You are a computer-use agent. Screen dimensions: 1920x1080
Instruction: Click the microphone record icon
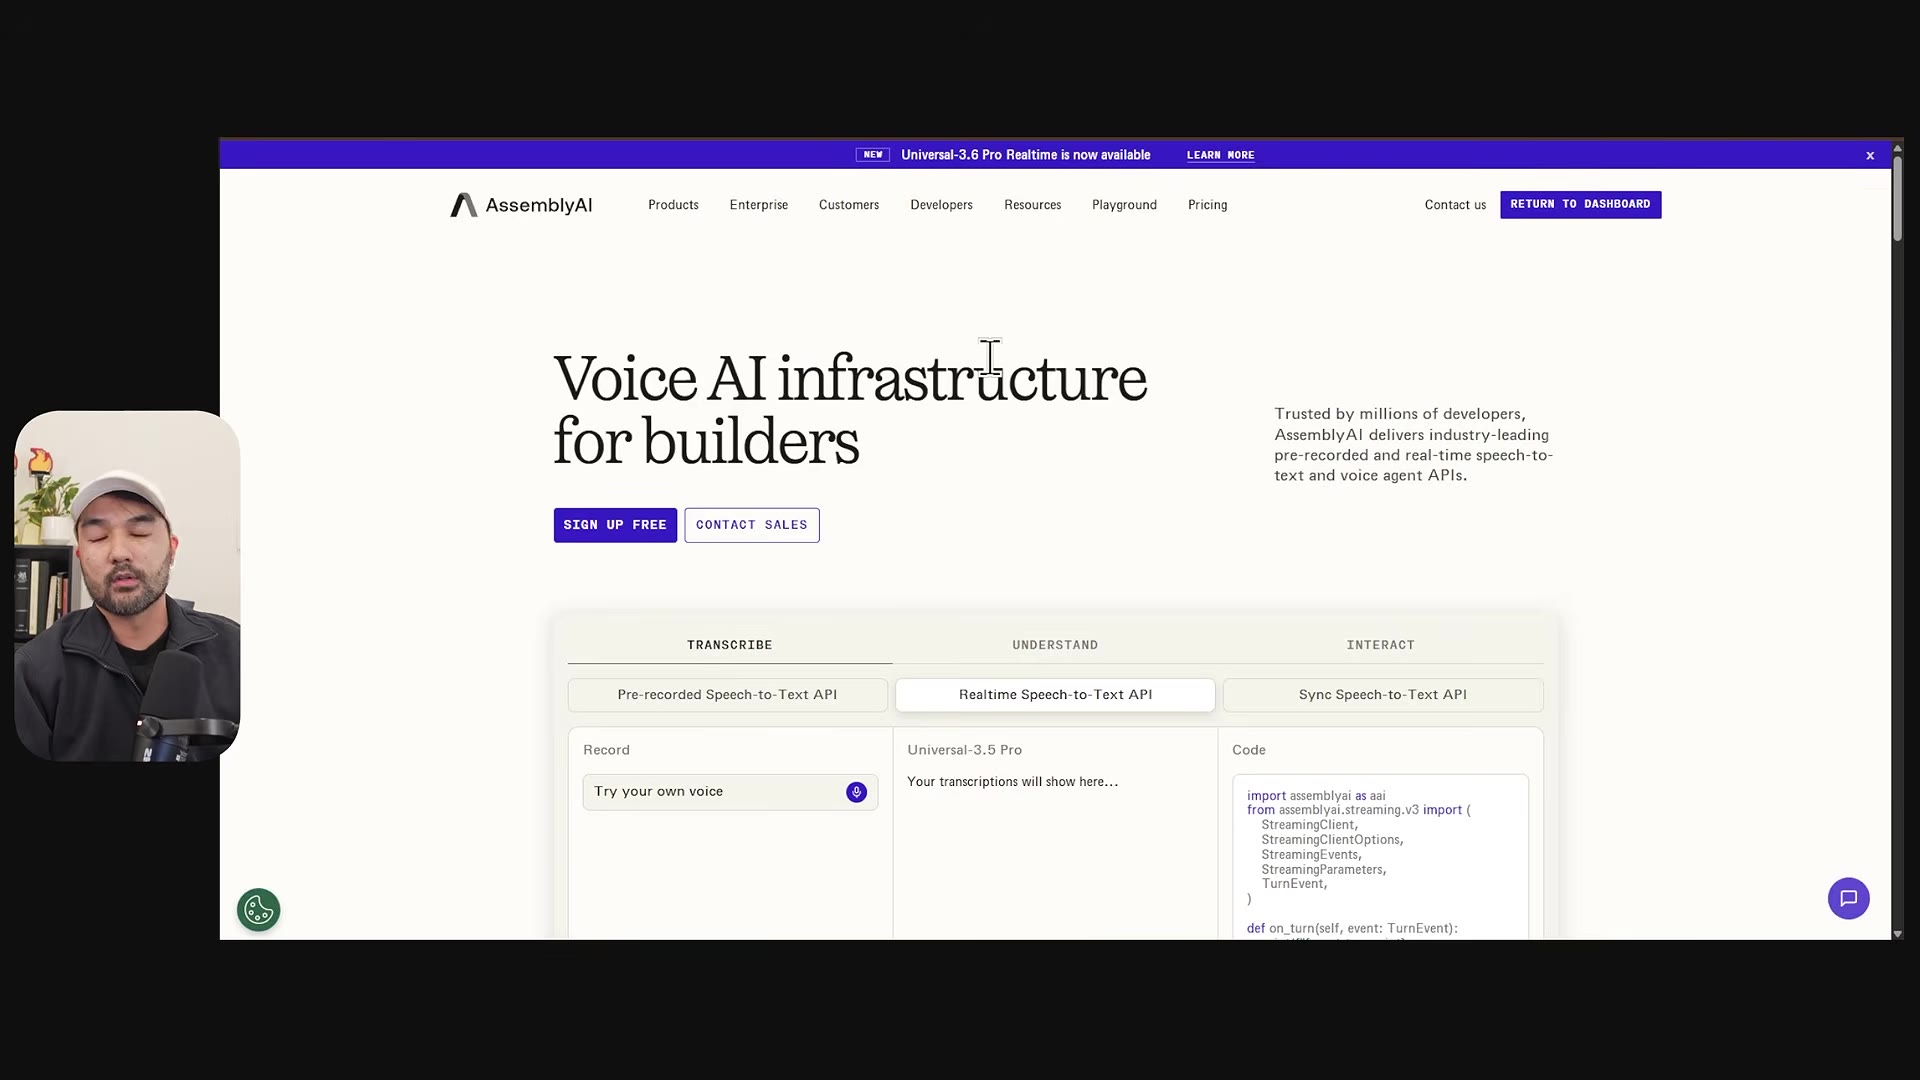pyautogui.click(x=856, y=792)
